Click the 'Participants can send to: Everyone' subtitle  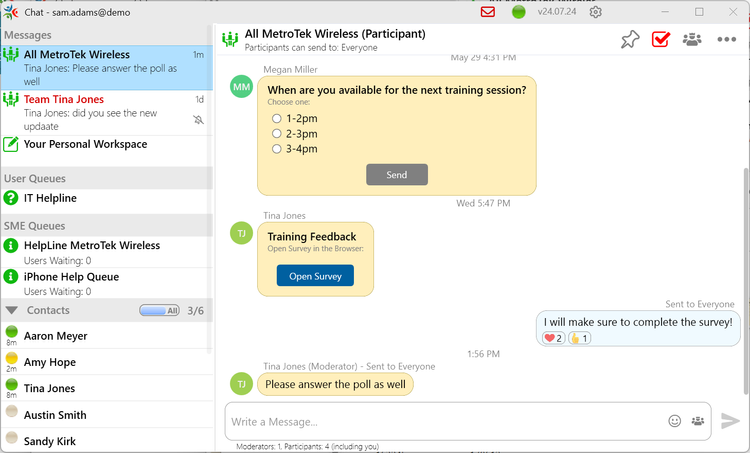[311, 47]
